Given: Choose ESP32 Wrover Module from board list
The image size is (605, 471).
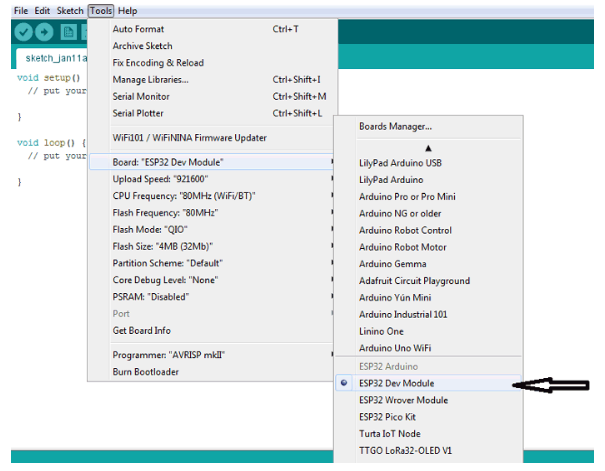Looking at the screenshot, I should 403,400.
